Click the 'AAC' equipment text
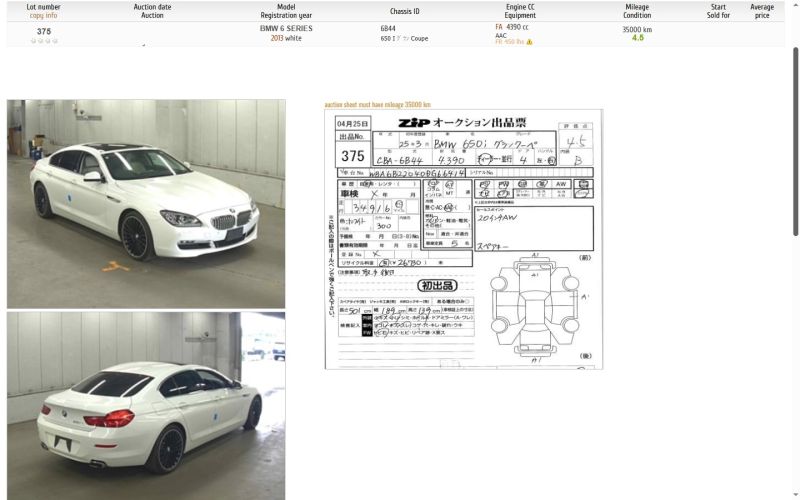Viewport: 800px width, 500px height. [x=501, y=36]
